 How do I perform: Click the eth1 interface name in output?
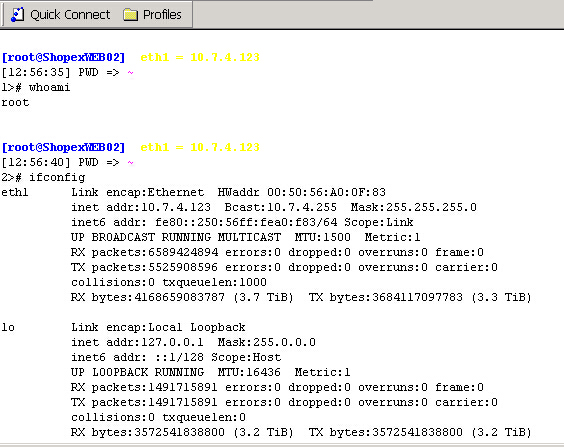tap(15, 192)
